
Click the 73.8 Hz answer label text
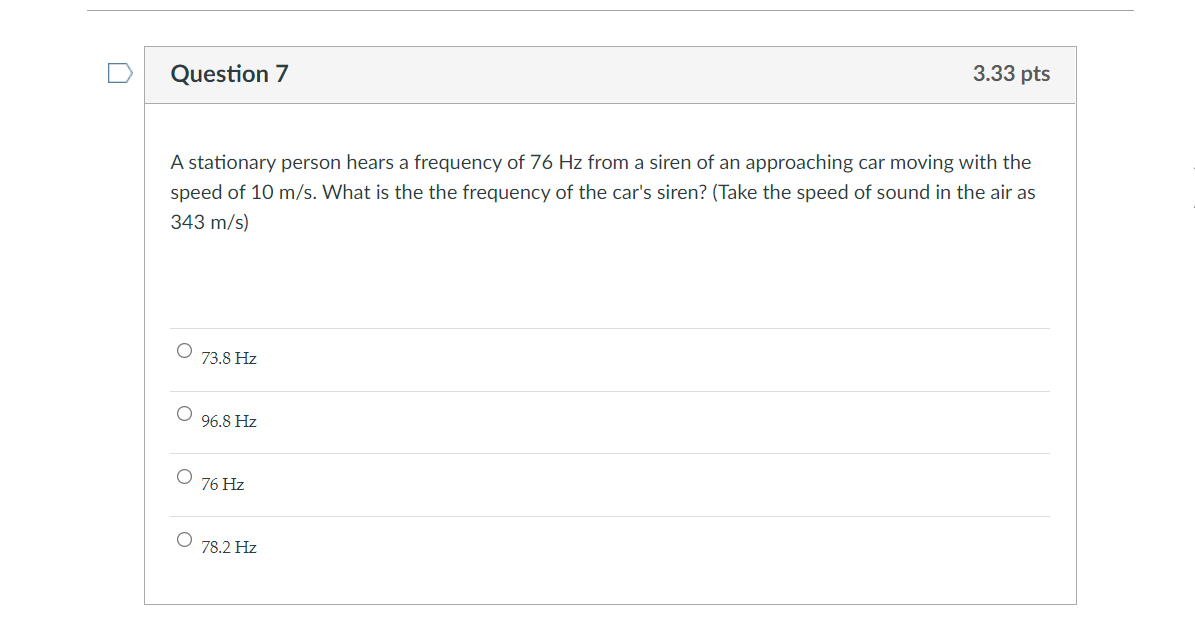pyautogui.click(x=229, y=358)
